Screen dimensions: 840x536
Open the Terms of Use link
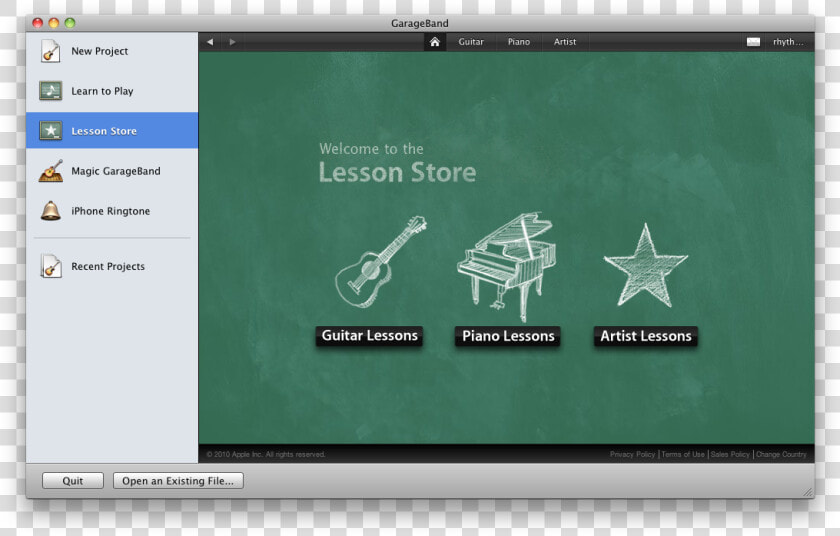point(683,454)
